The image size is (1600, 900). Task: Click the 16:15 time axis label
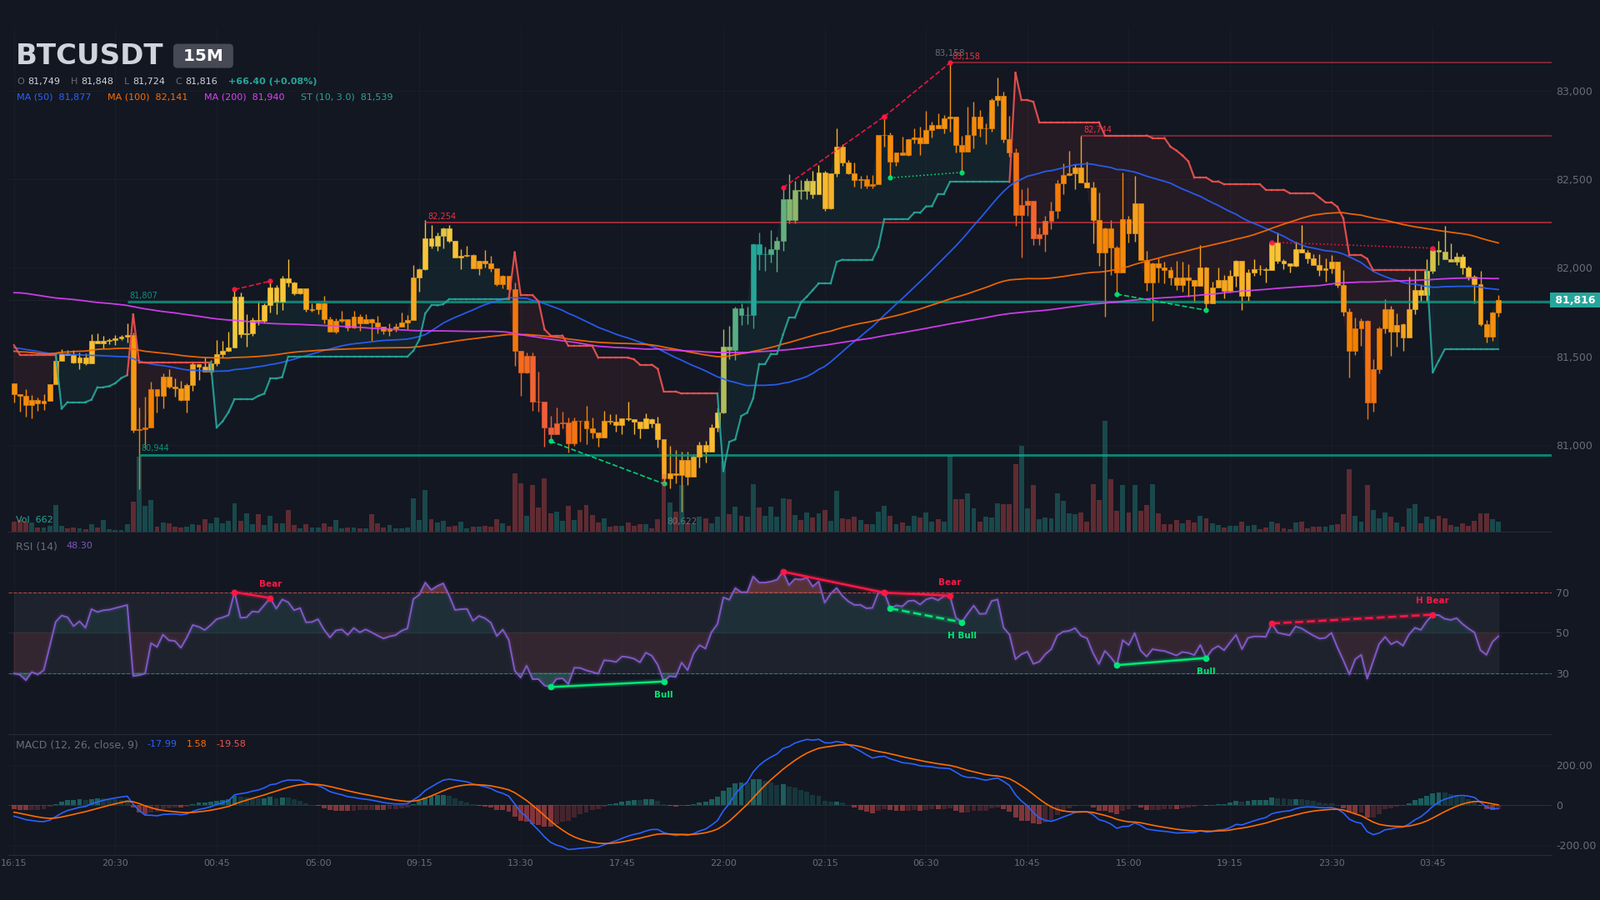coord(14,863)
